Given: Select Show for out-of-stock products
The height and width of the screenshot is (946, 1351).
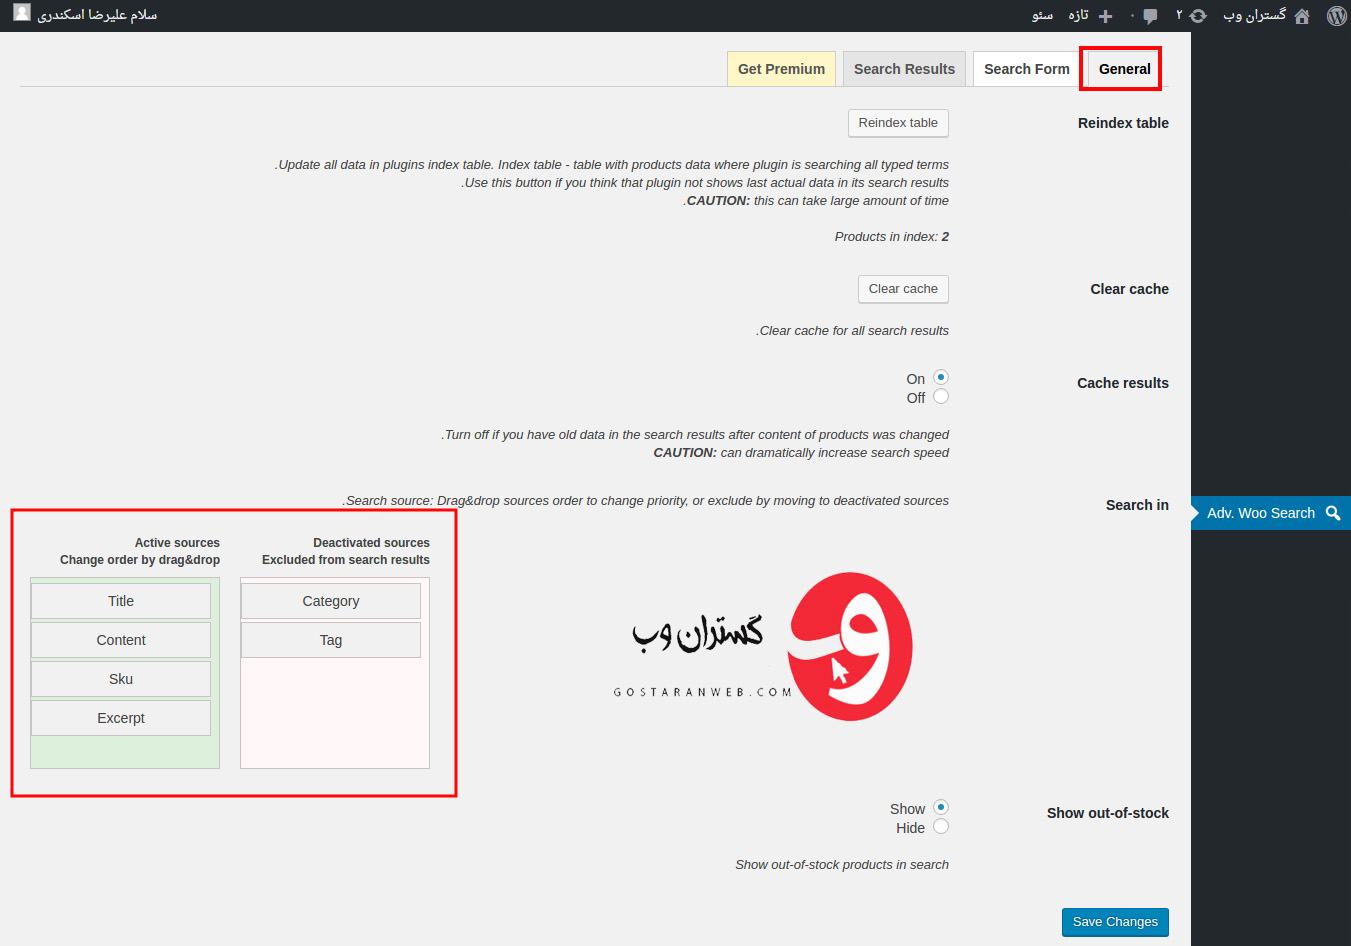Looking at the screenshot, I should tap(941, 807).
